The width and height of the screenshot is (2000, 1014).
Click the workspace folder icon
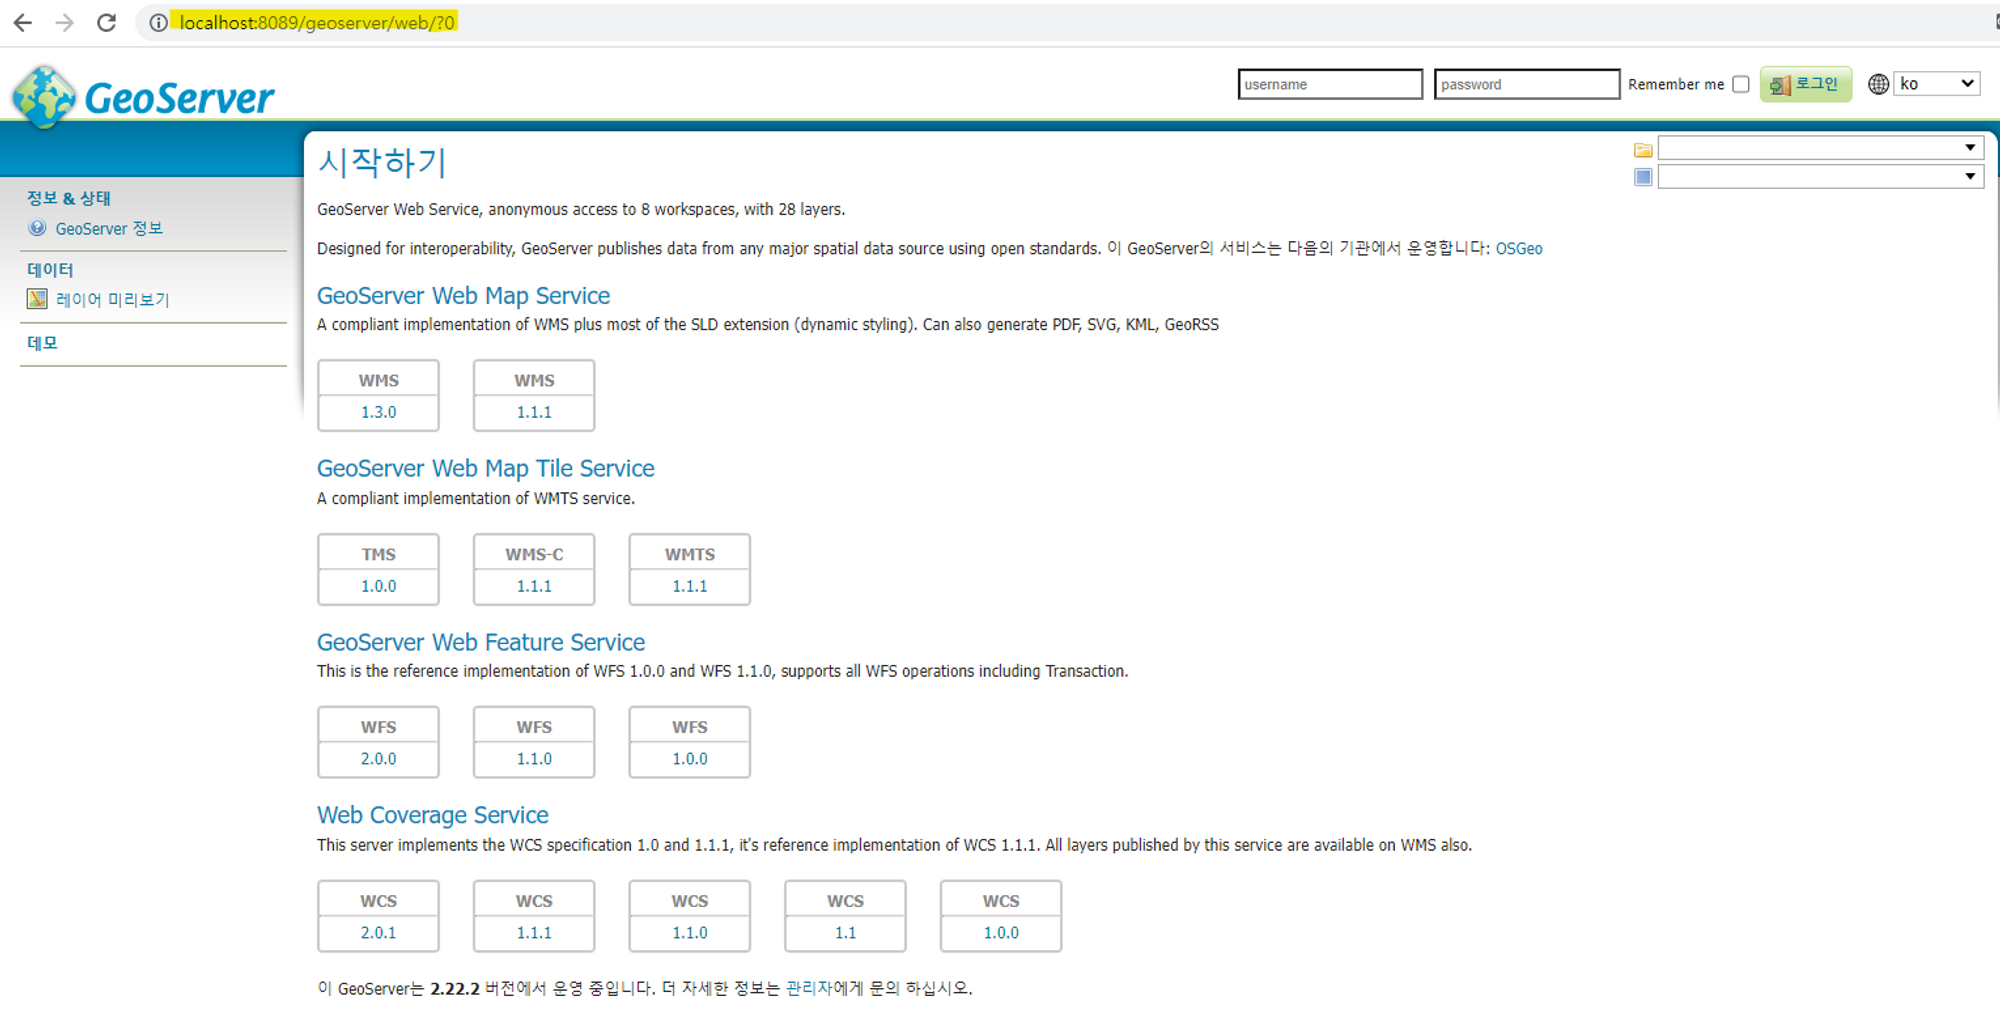click(1643, 150)
